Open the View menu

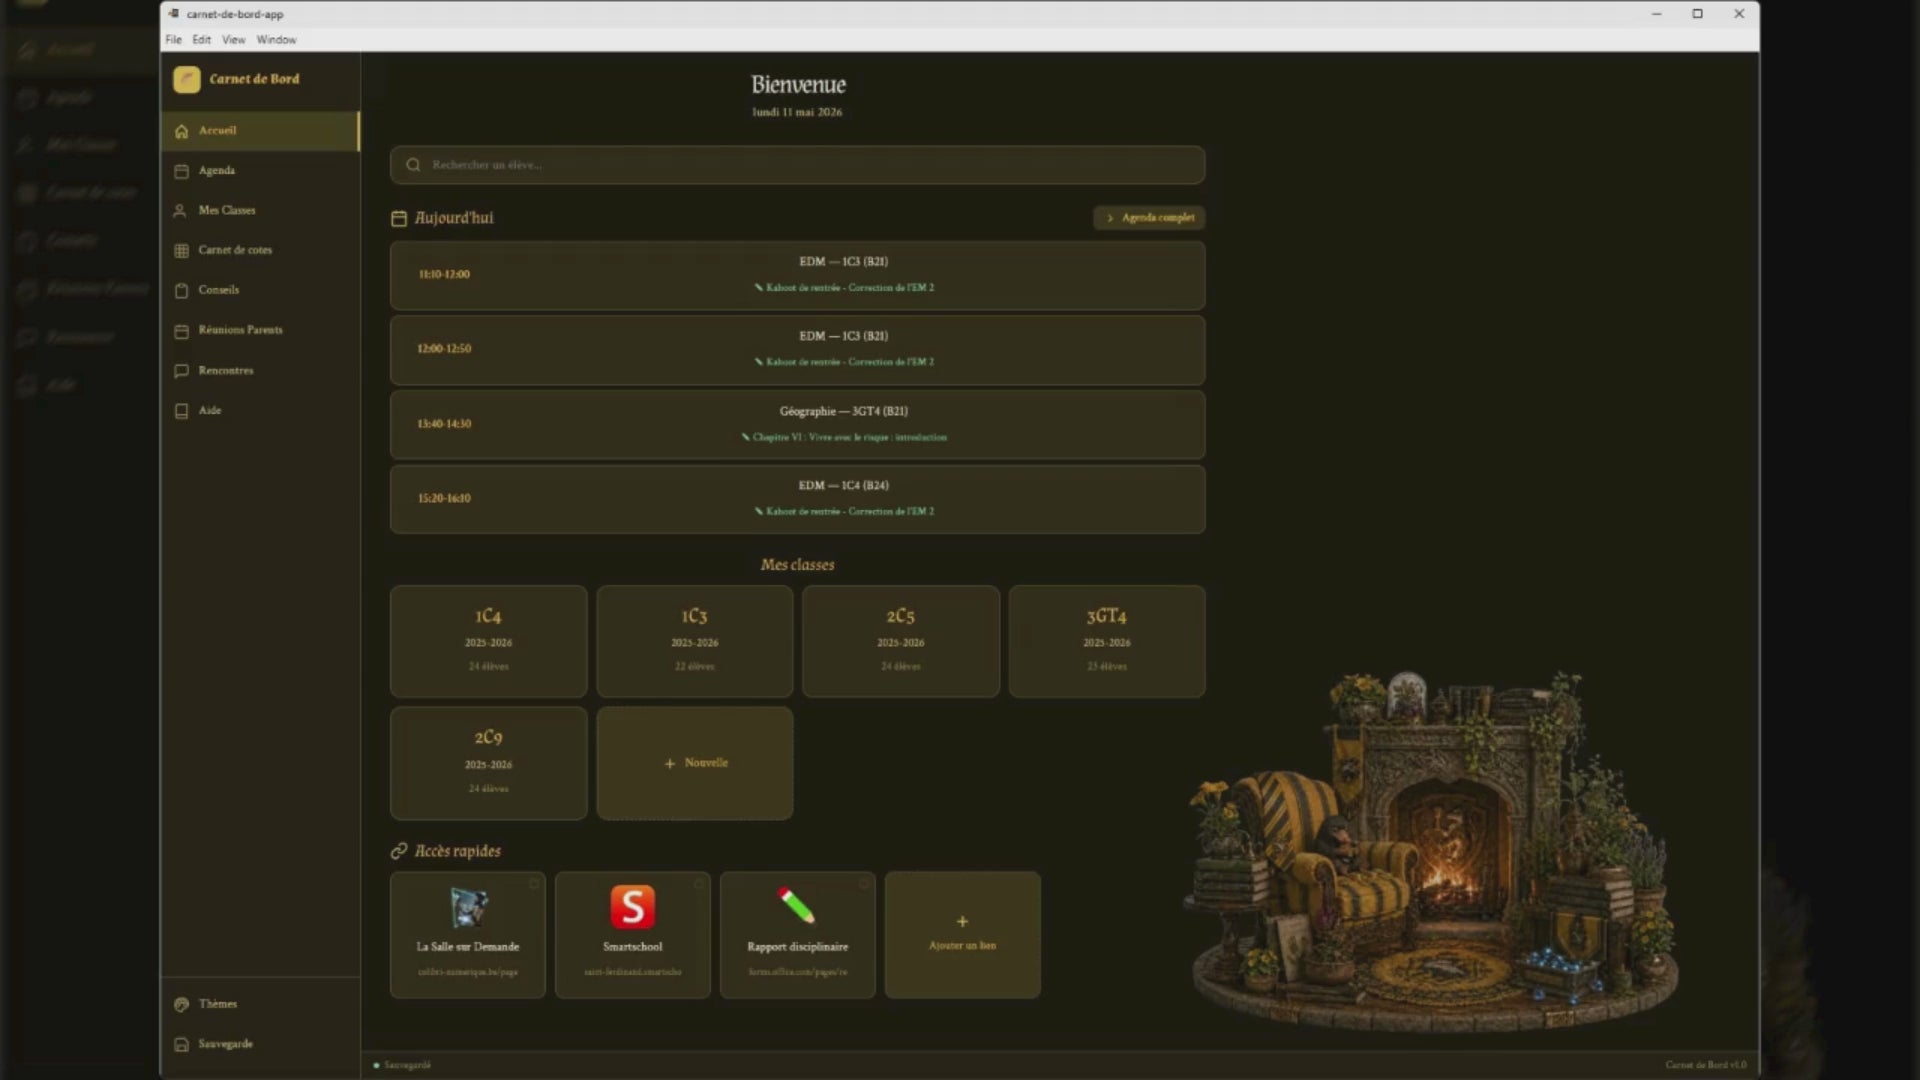click(x=233, y=40)
